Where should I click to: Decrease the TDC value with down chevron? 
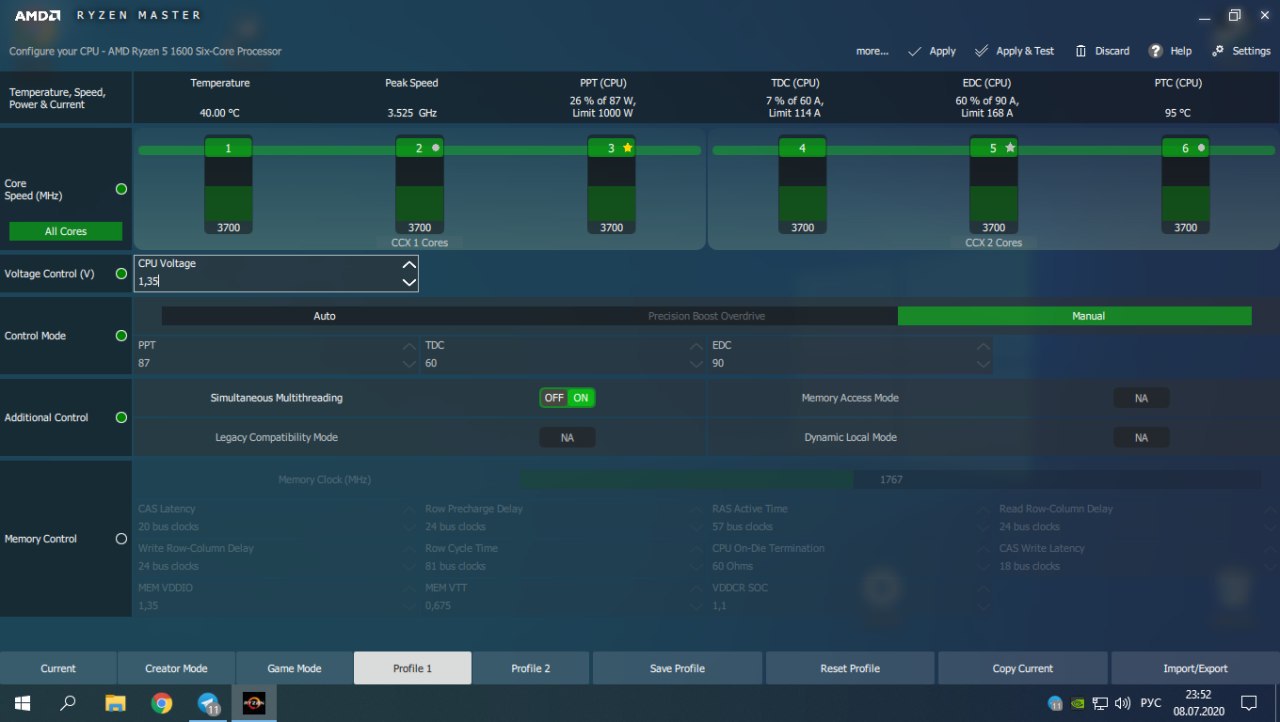click(x=696, y=364)
